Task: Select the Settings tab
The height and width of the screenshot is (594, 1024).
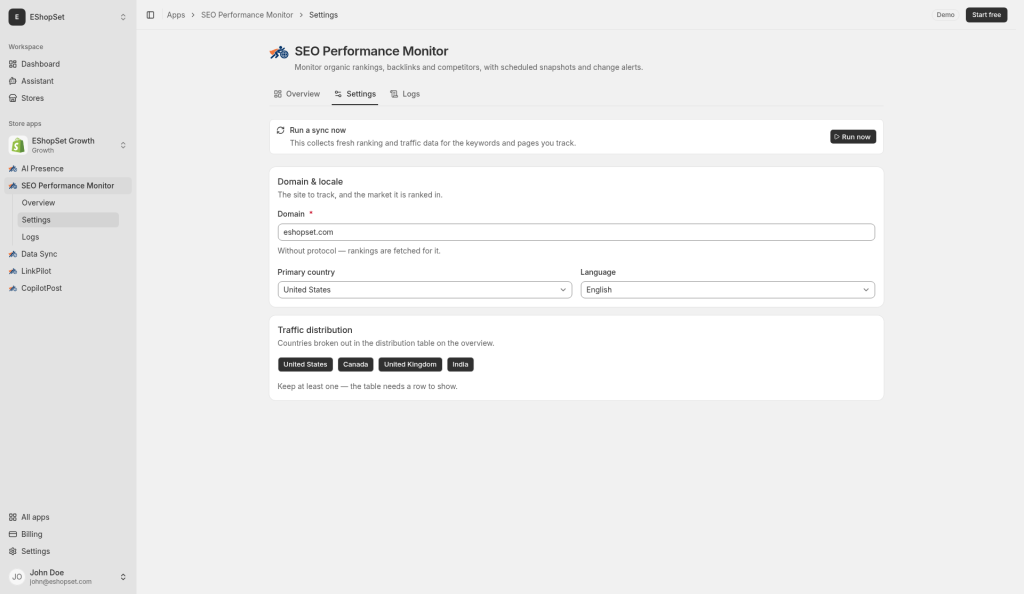Action: click(355, 94)
